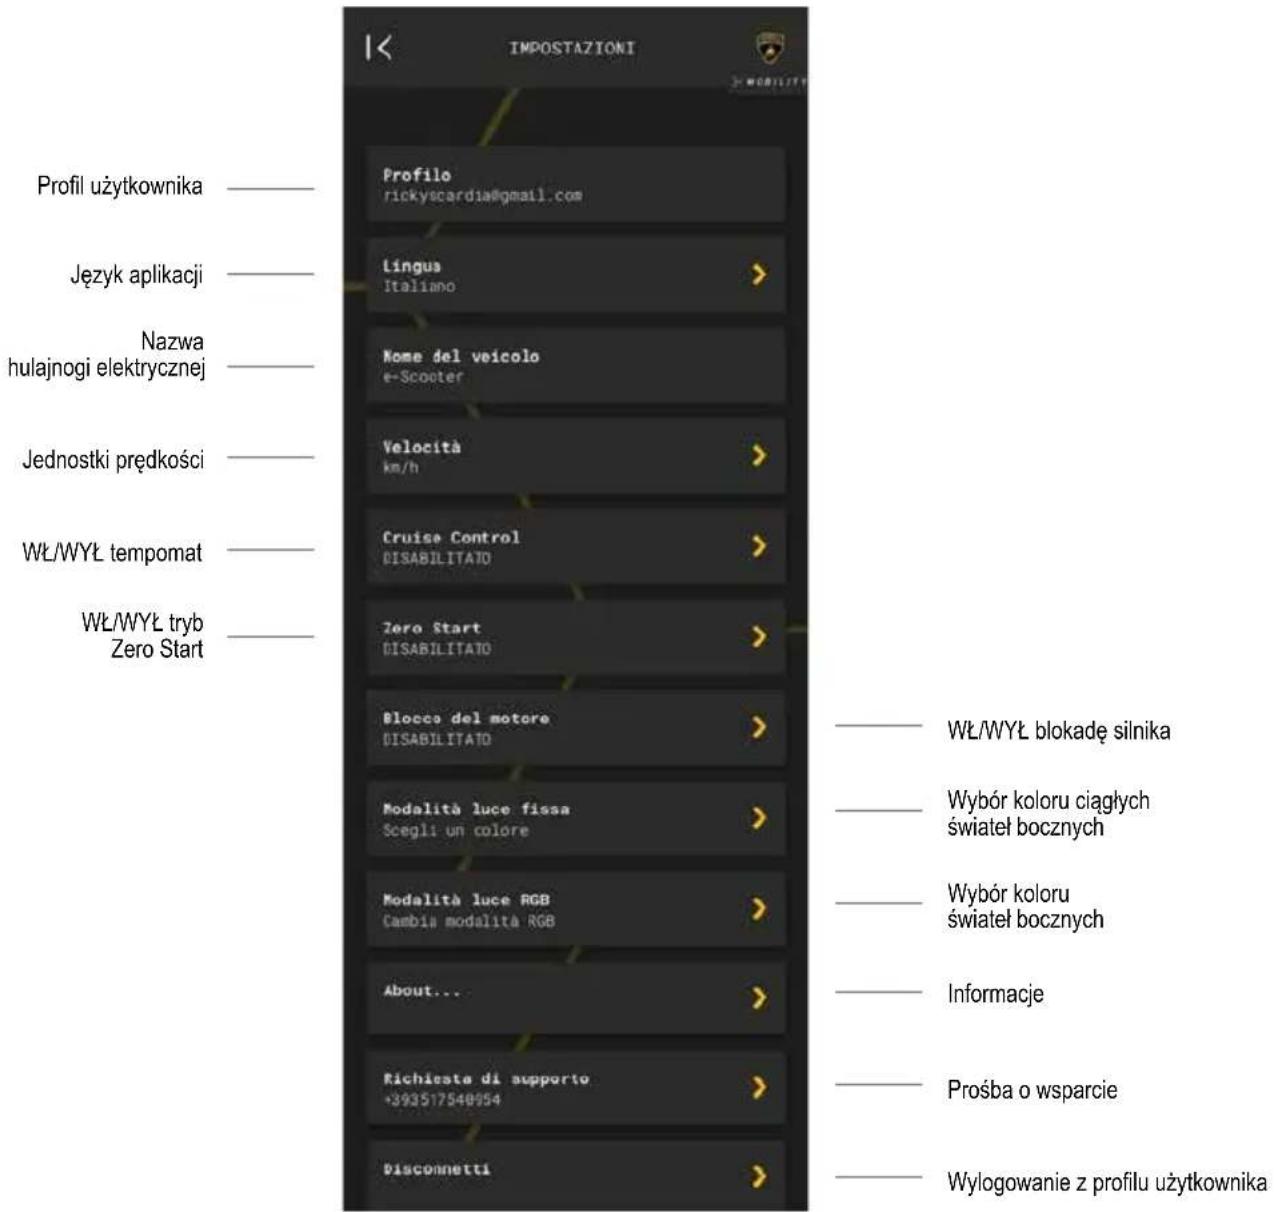1275x1212 pixels.
Task: Open the About... menu entry
Action: pos(575,998)
